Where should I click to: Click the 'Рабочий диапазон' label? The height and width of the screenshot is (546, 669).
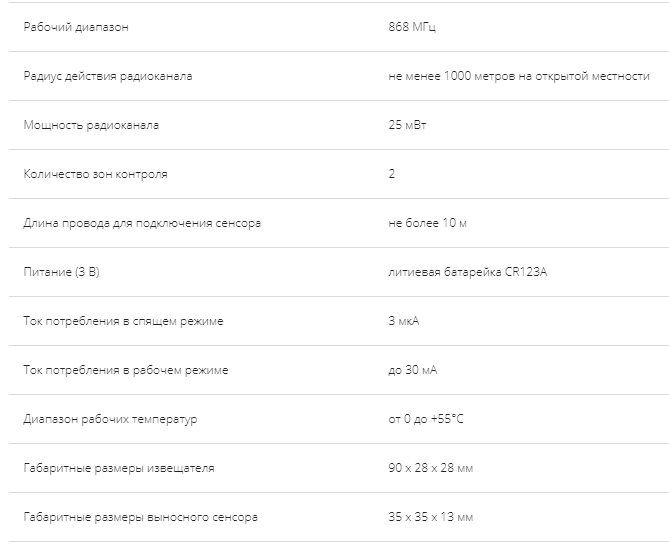pyautogui.click(x=76, y=27)
